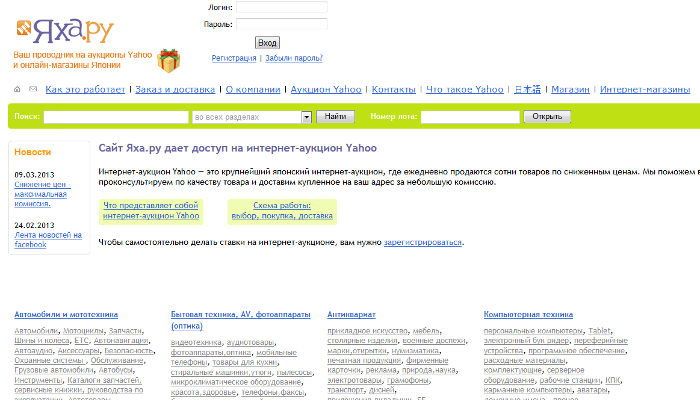Open Как это работает menu link
Viewport: 700px width, 400px height.
(x=85, y=89)
